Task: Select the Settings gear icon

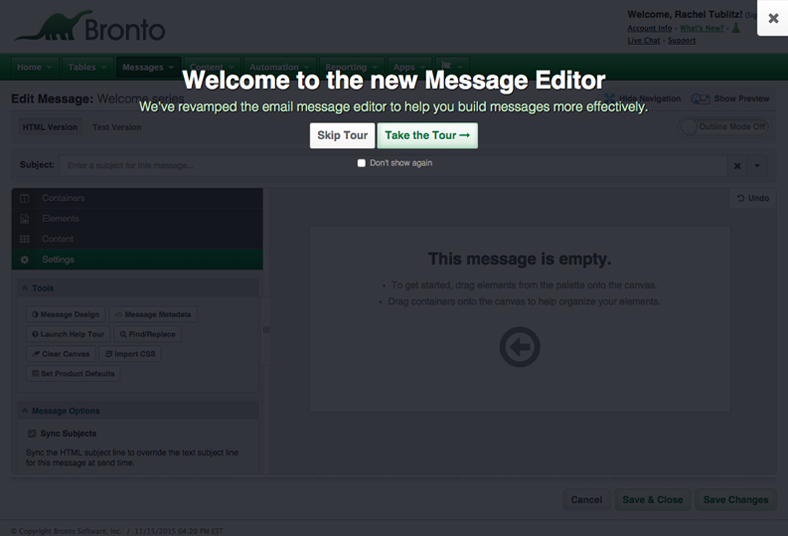Action: [x=25, y=260]
